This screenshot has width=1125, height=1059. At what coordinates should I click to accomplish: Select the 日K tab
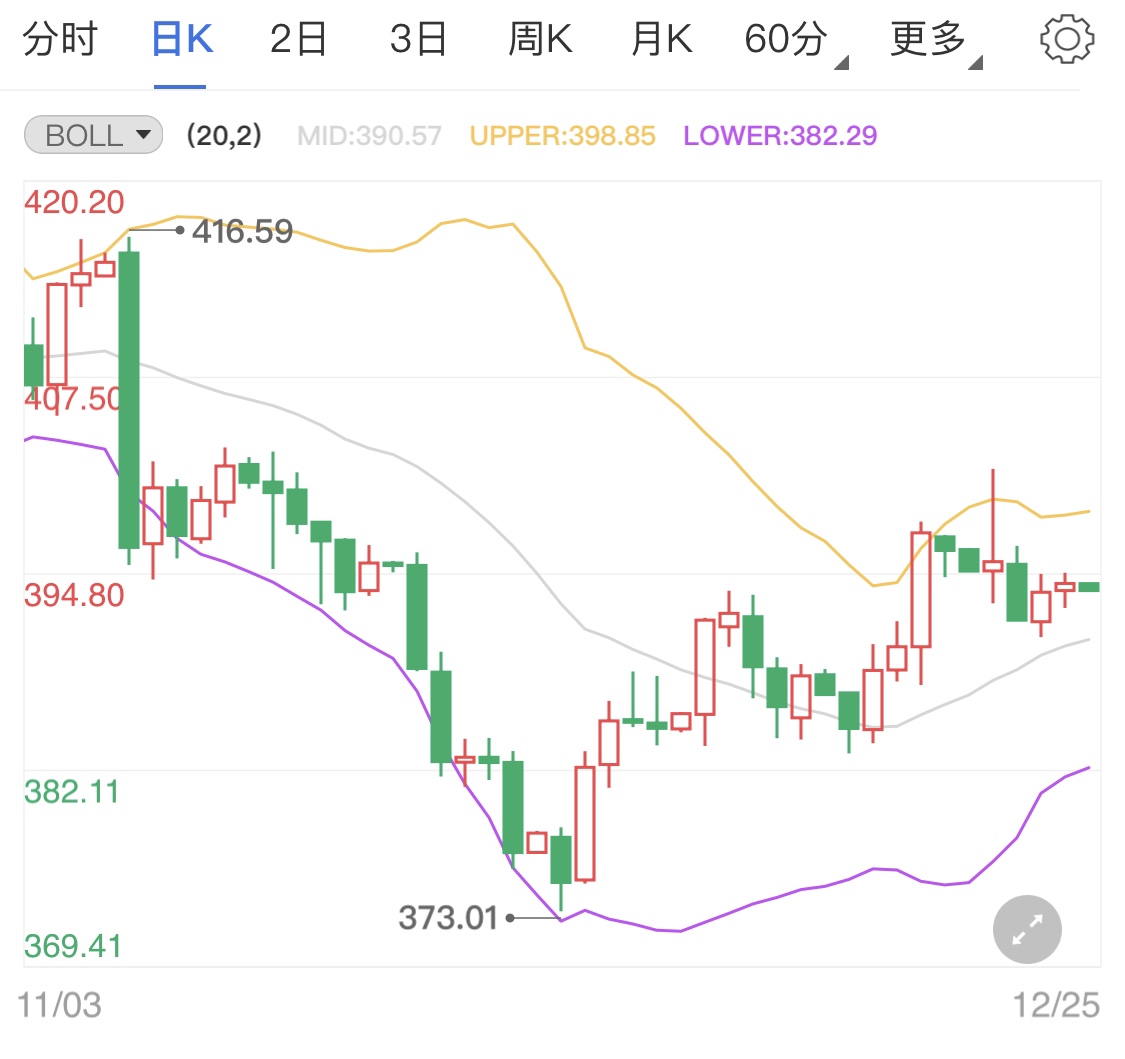[182, 39]
